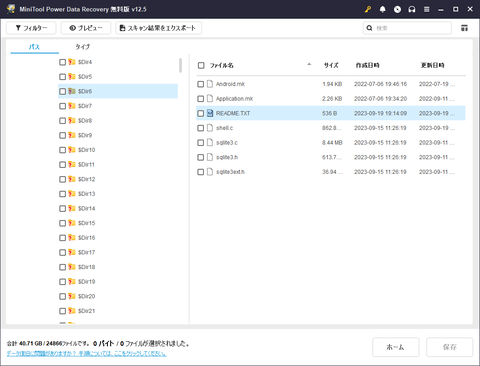480x366 pixels.
Task: Click the 保存 button
Action: tap(449, 347)
